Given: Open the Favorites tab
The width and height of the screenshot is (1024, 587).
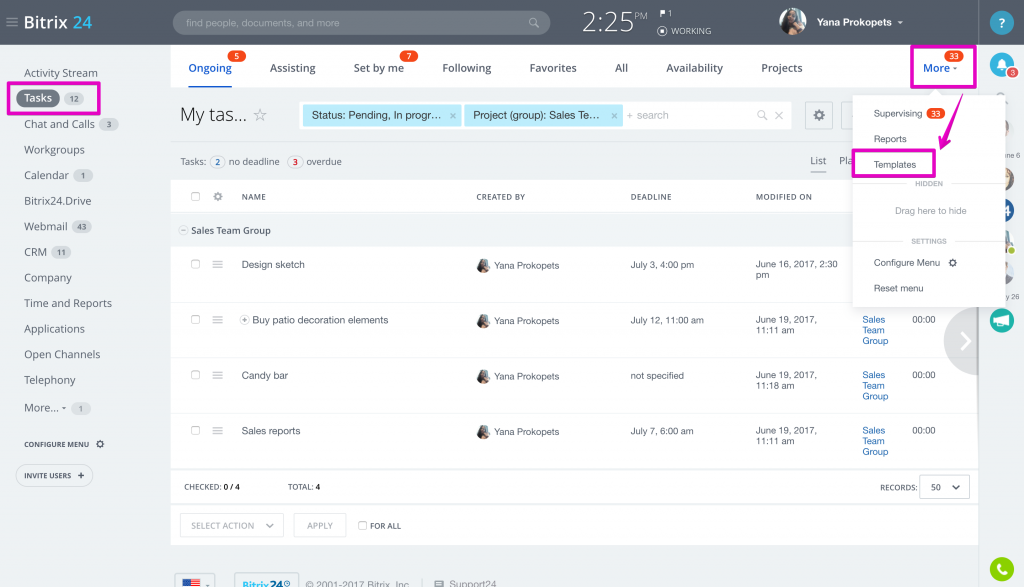Looking at the screenshot, I should click(x=552, y=68).
